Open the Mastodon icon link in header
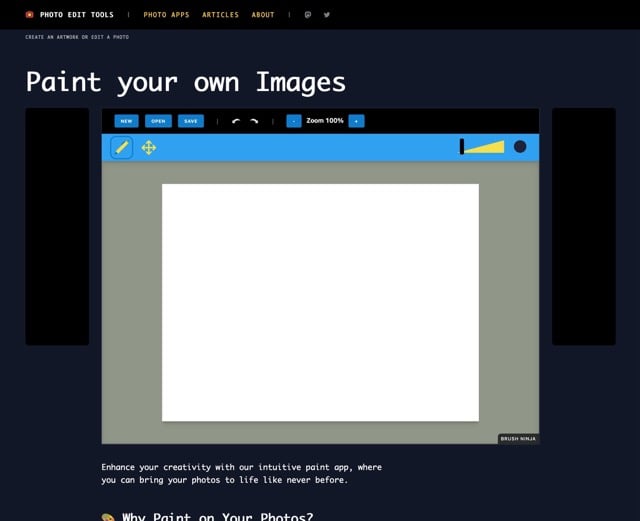Screen dimensions: 640x521 click(x=308, y=15)
